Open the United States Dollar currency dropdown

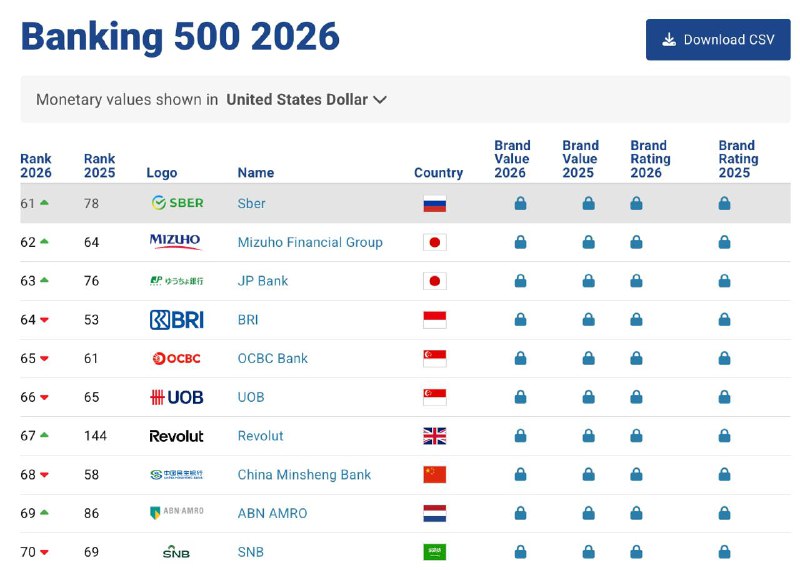[307, 100]
